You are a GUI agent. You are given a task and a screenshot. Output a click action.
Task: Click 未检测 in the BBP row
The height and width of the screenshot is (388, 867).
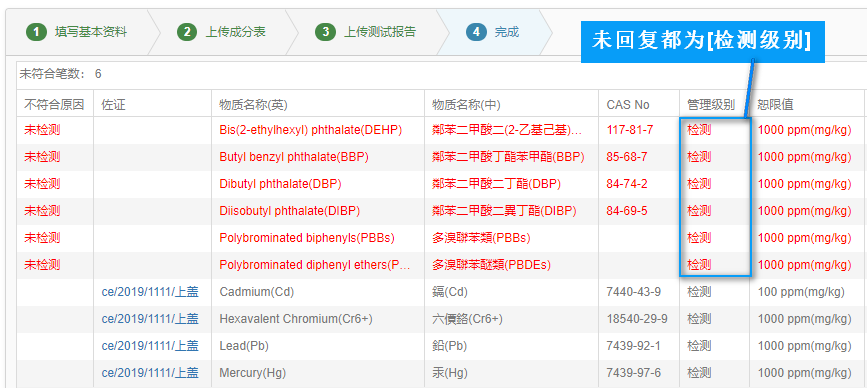42,157
